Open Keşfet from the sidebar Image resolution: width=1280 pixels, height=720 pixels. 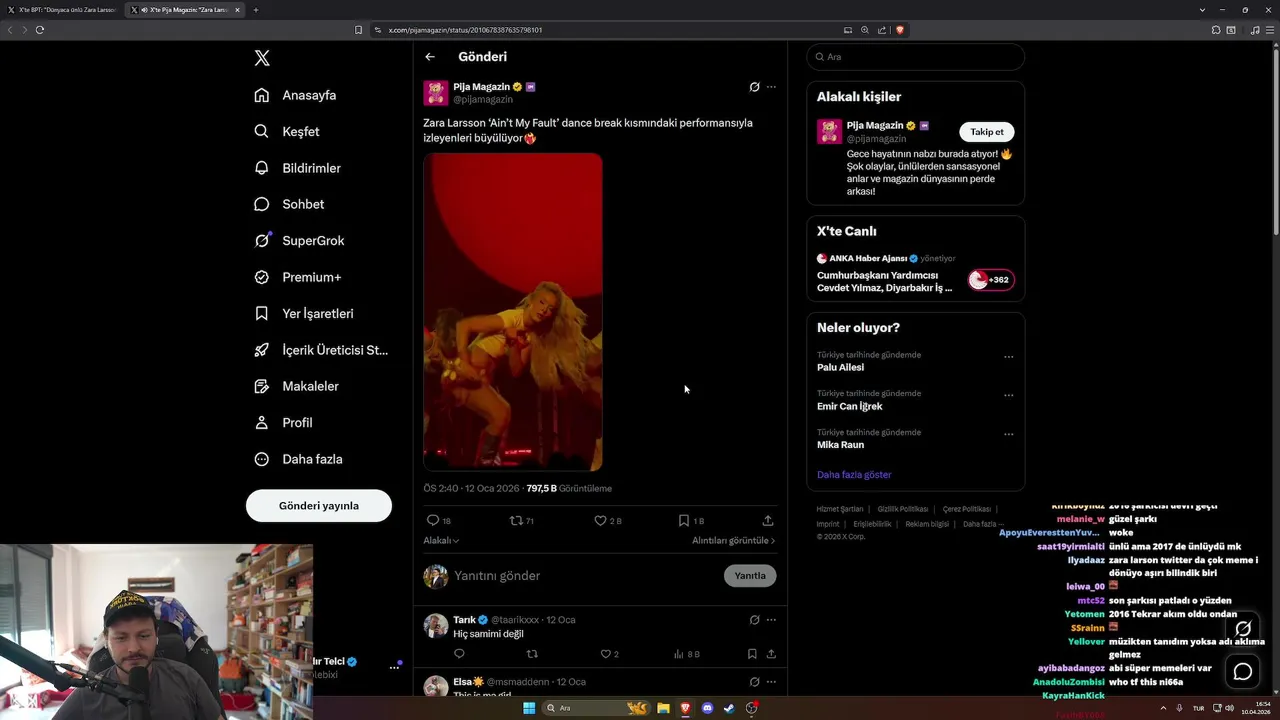click(x=288, y=131)
